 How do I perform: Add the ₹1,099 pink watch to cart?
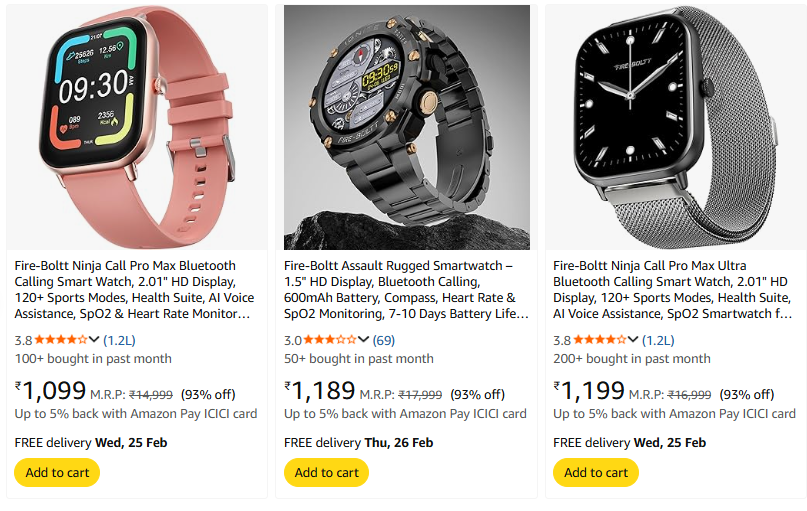point(57,472)
